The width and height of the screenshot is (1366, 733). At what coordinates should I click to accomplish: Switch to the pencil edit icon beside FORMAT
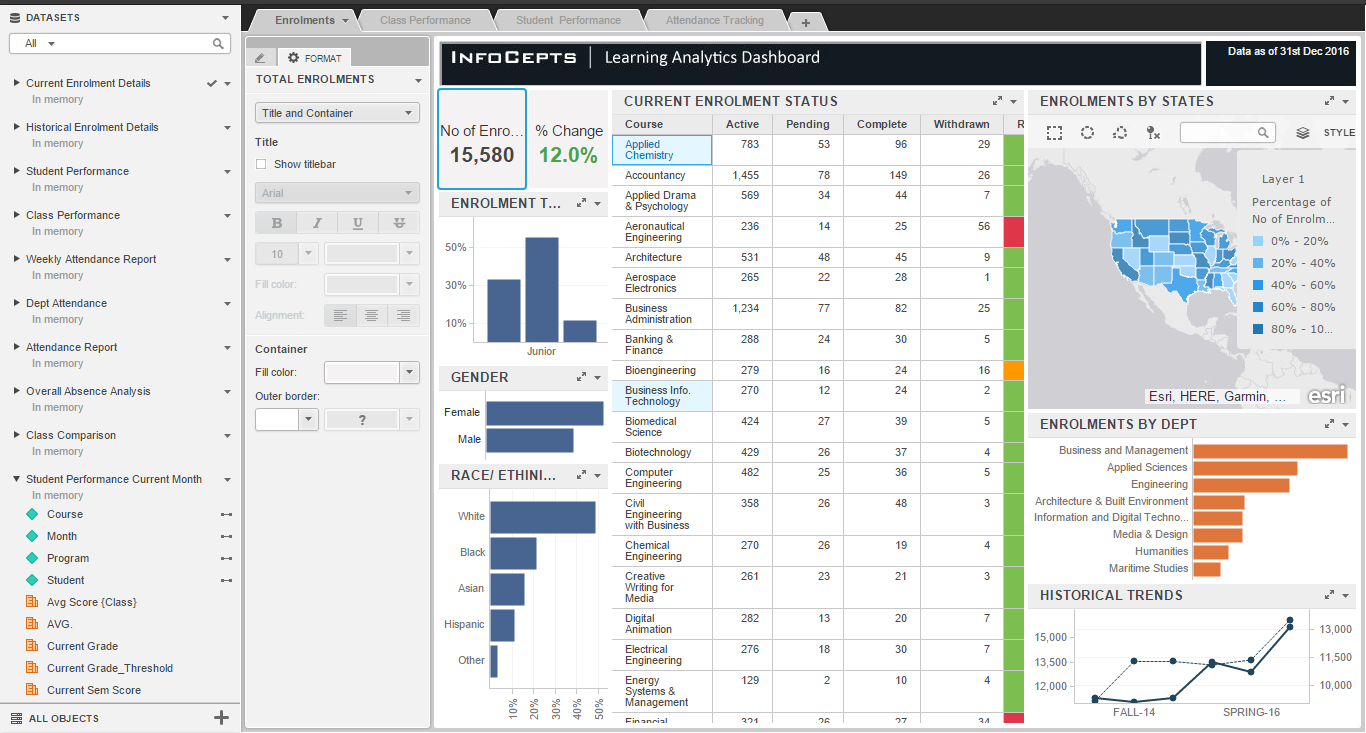260,56
